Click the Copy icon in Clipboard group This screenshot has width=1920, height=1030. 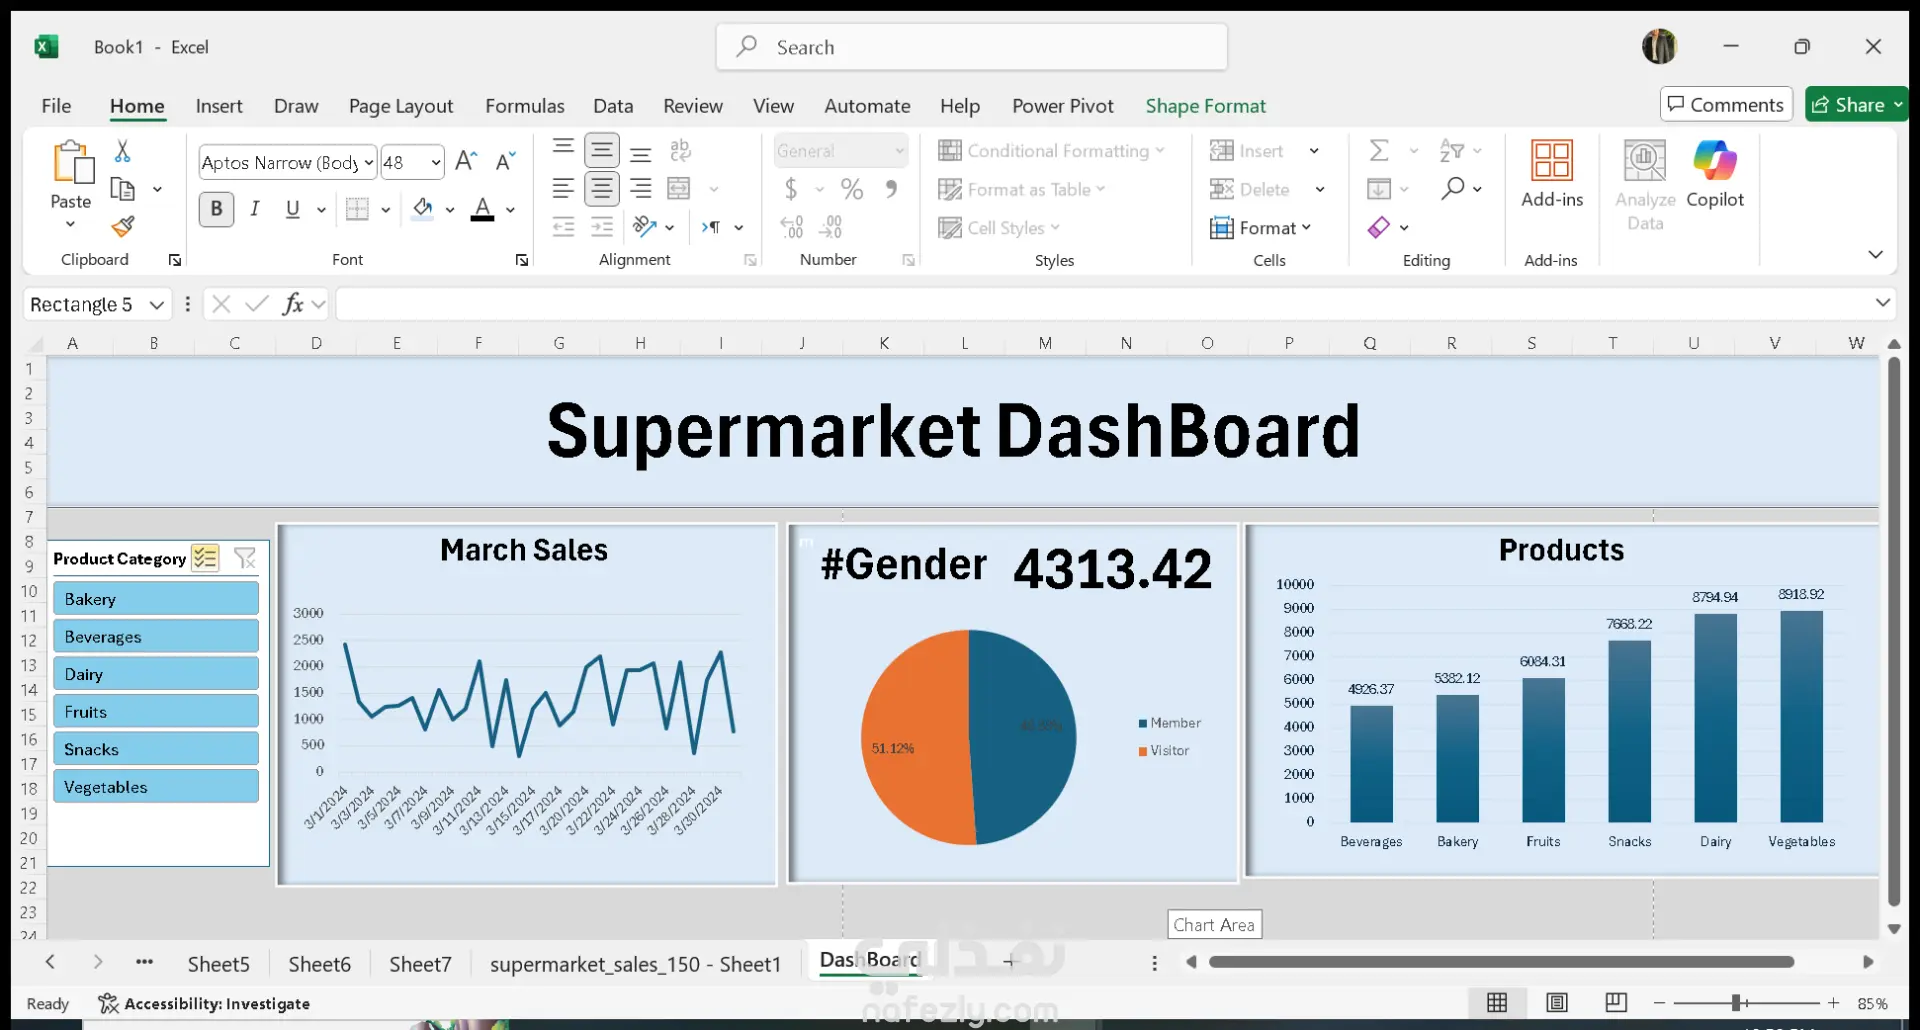click(122, 189)
